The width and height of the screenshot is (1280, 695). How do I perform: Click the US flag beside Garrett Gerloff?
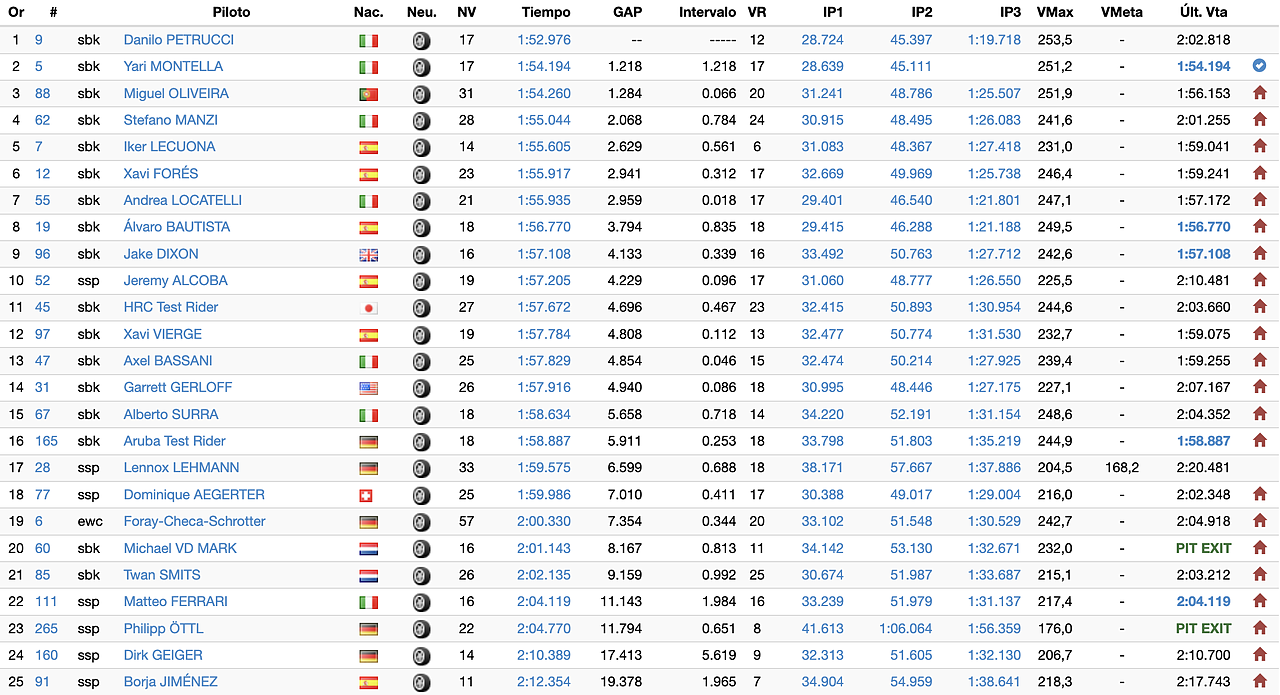pyautogui.click(x=369, y=387)
